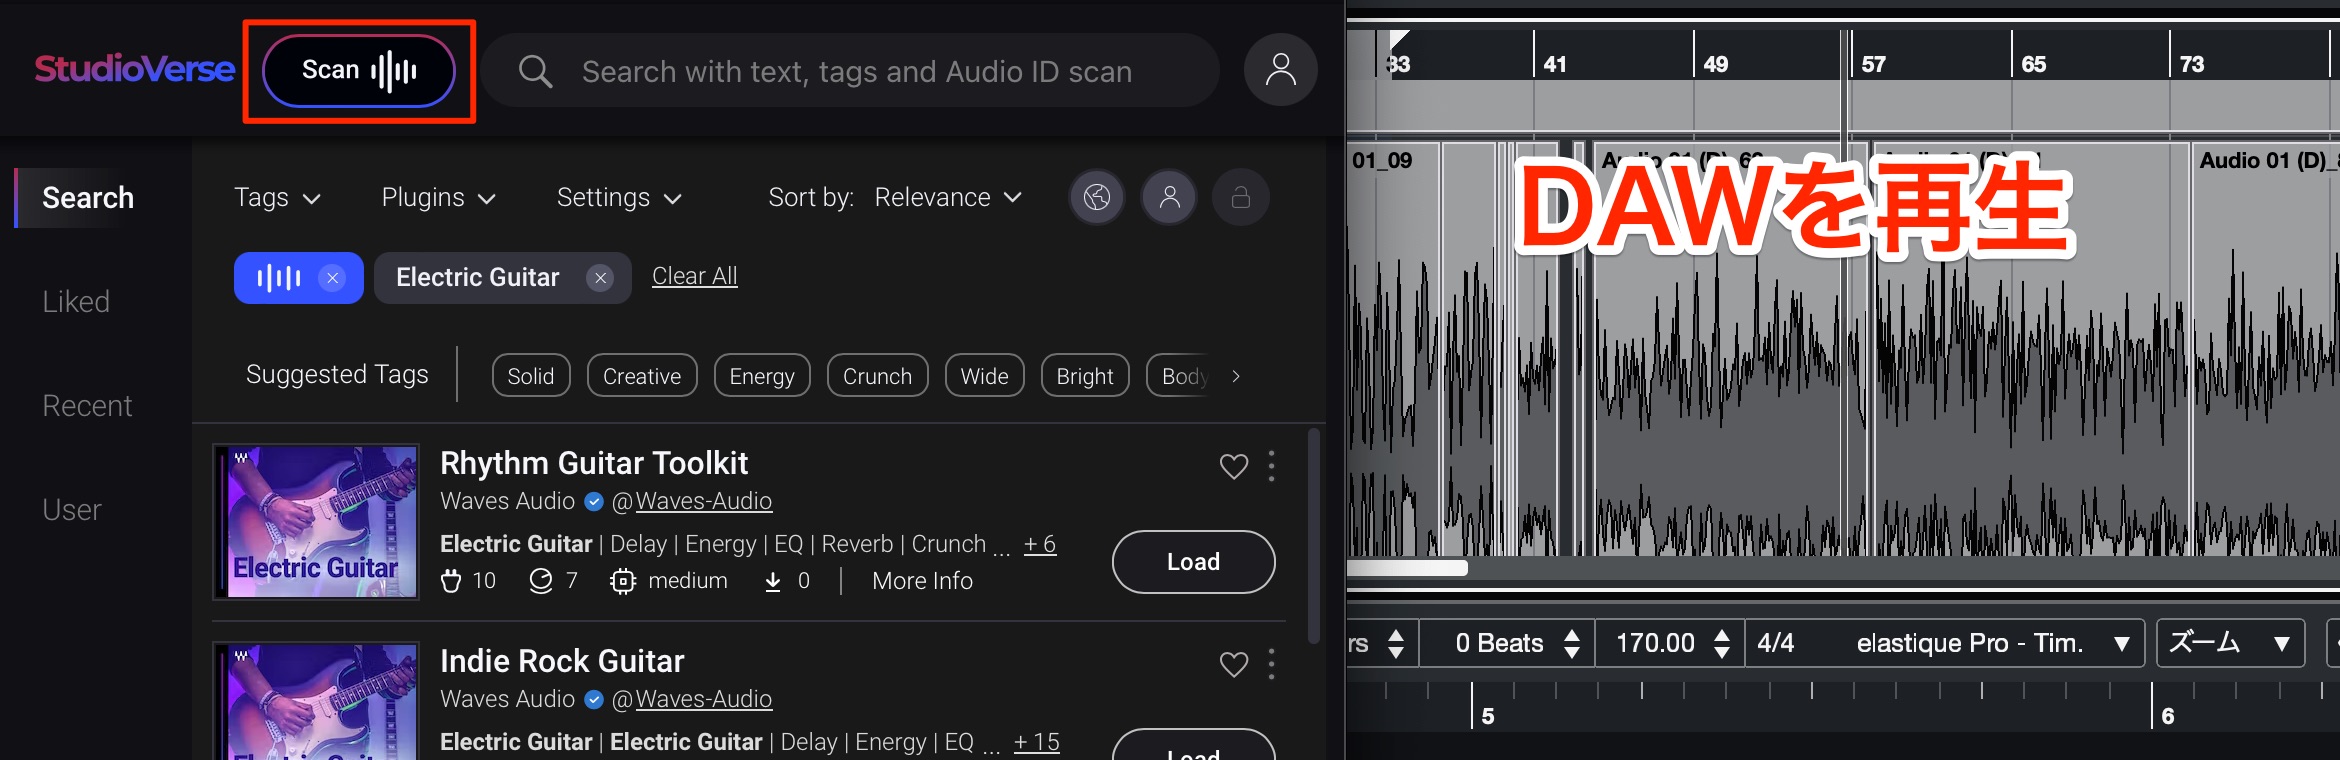The height and width of the screenshot is (760, 2340).
Task: Toggle the public globe filter
Action: coord(1097,198)
